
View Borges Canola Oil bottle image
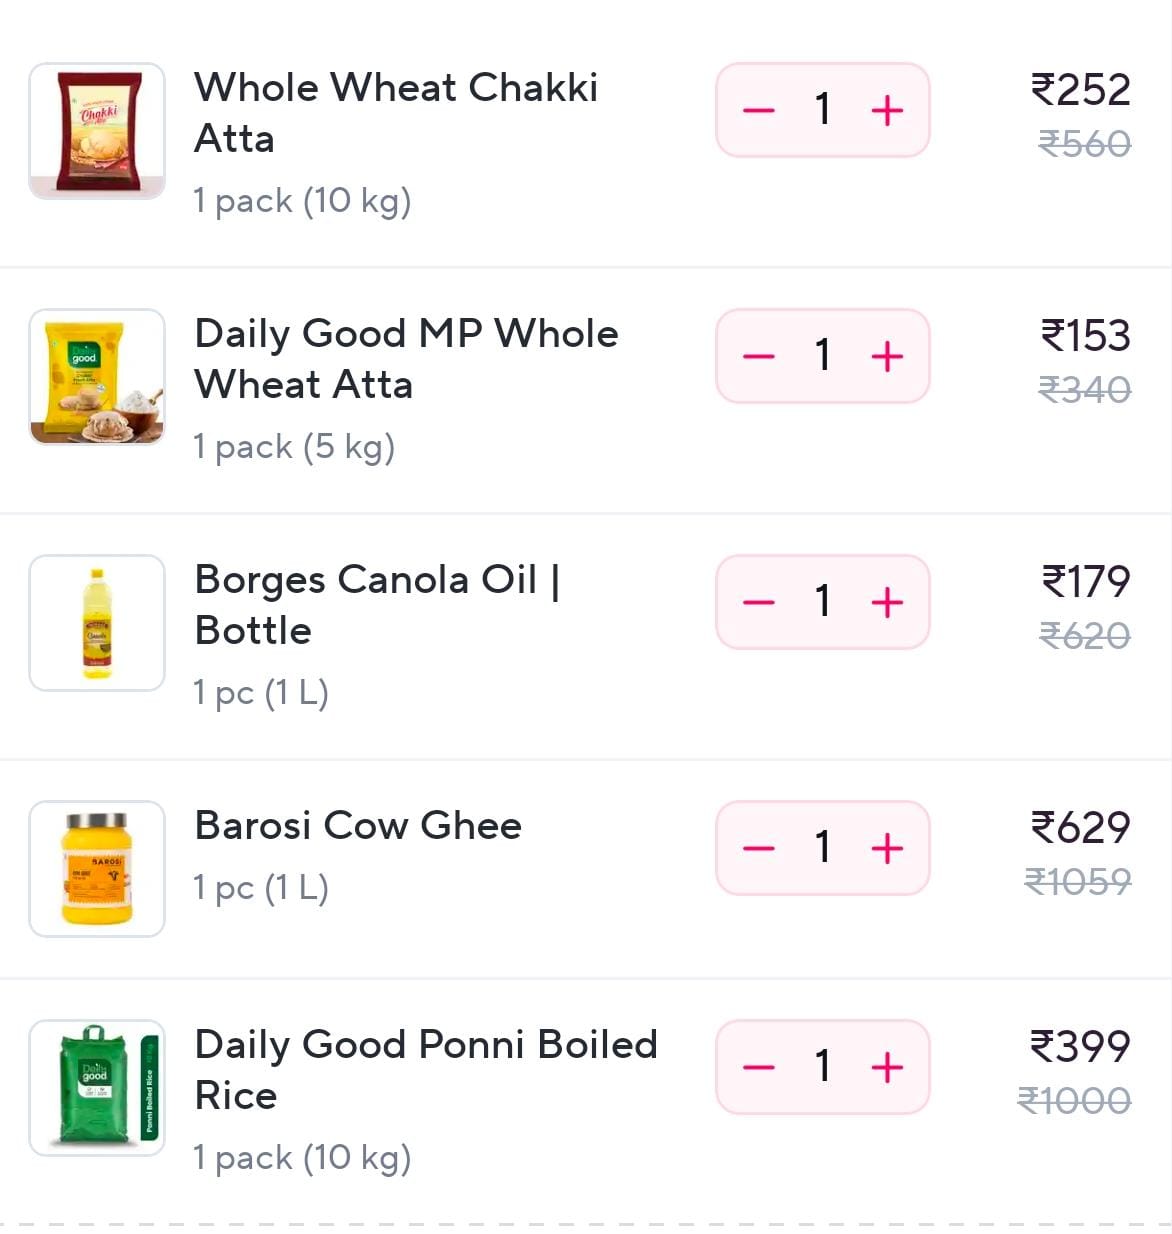click(97, 623)
